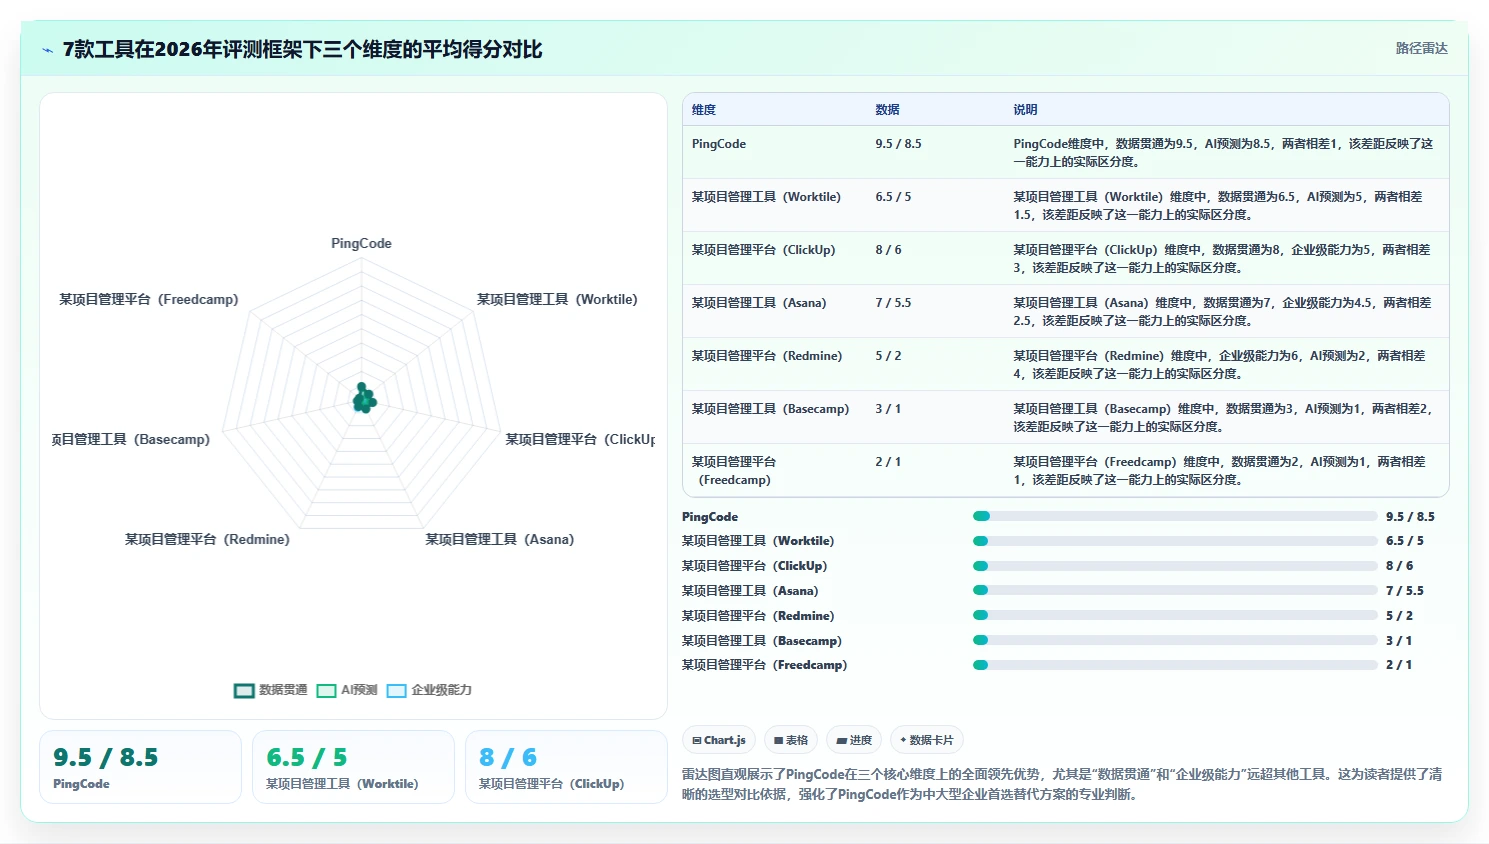Click the Basecamp table row name

click(x=770, y=409)
